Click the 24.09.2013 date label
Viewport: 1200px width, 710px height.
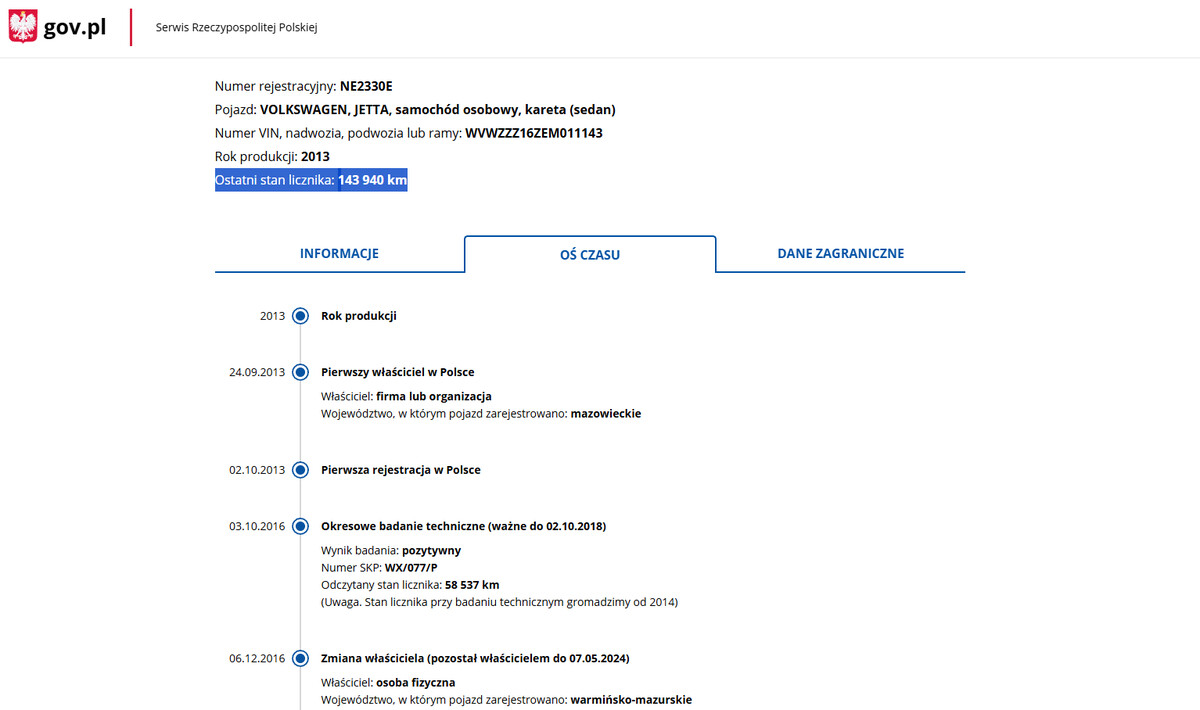[x=257, y=372]
